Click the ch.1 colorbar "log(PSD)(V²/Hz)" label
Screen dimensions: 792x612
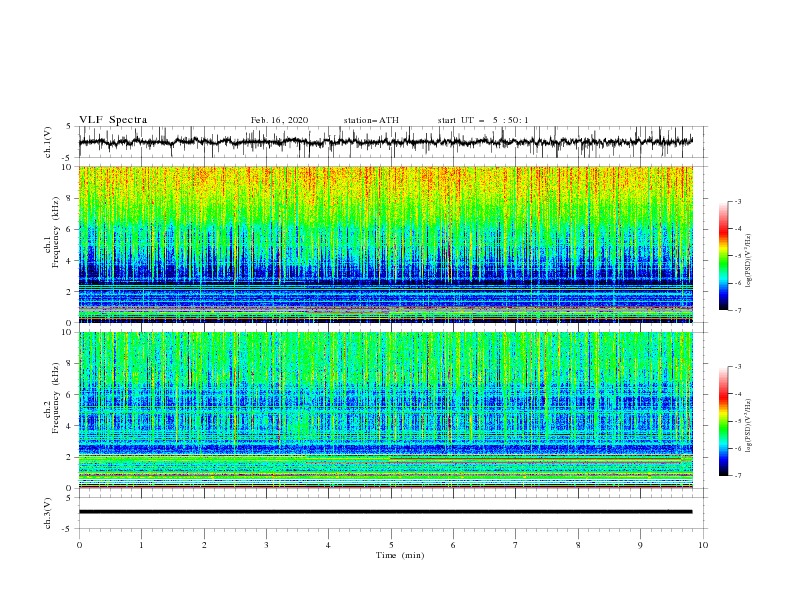(749, 260)
